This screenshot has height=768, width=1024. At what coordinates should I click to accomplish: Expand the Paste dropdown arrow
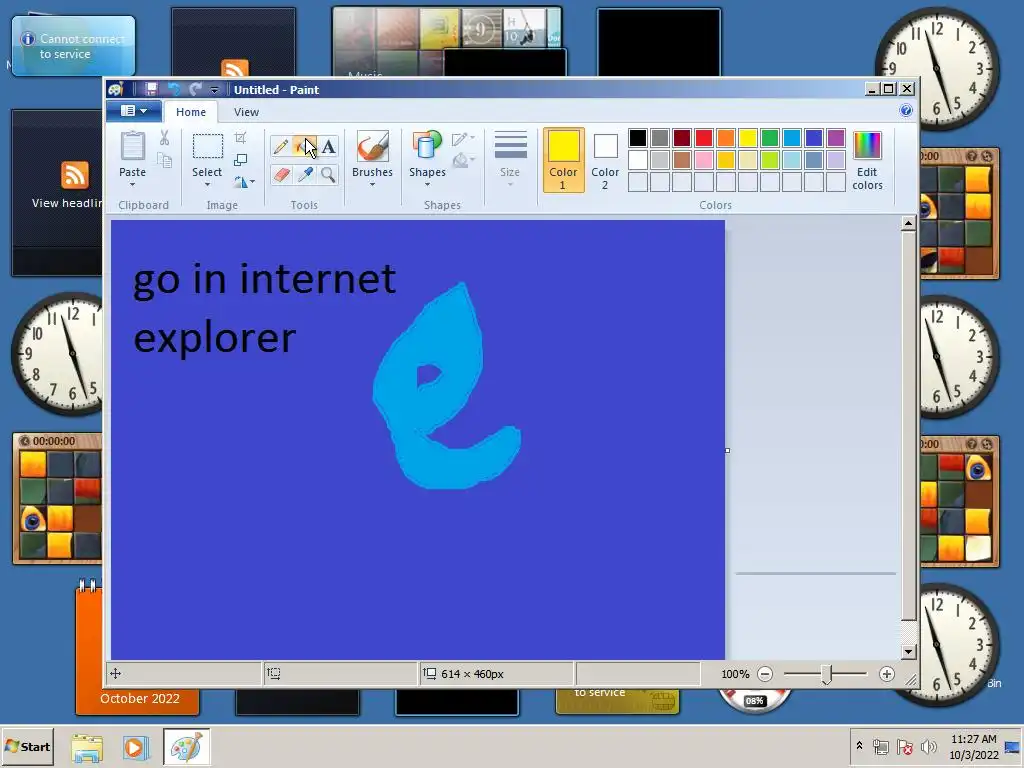133,185
